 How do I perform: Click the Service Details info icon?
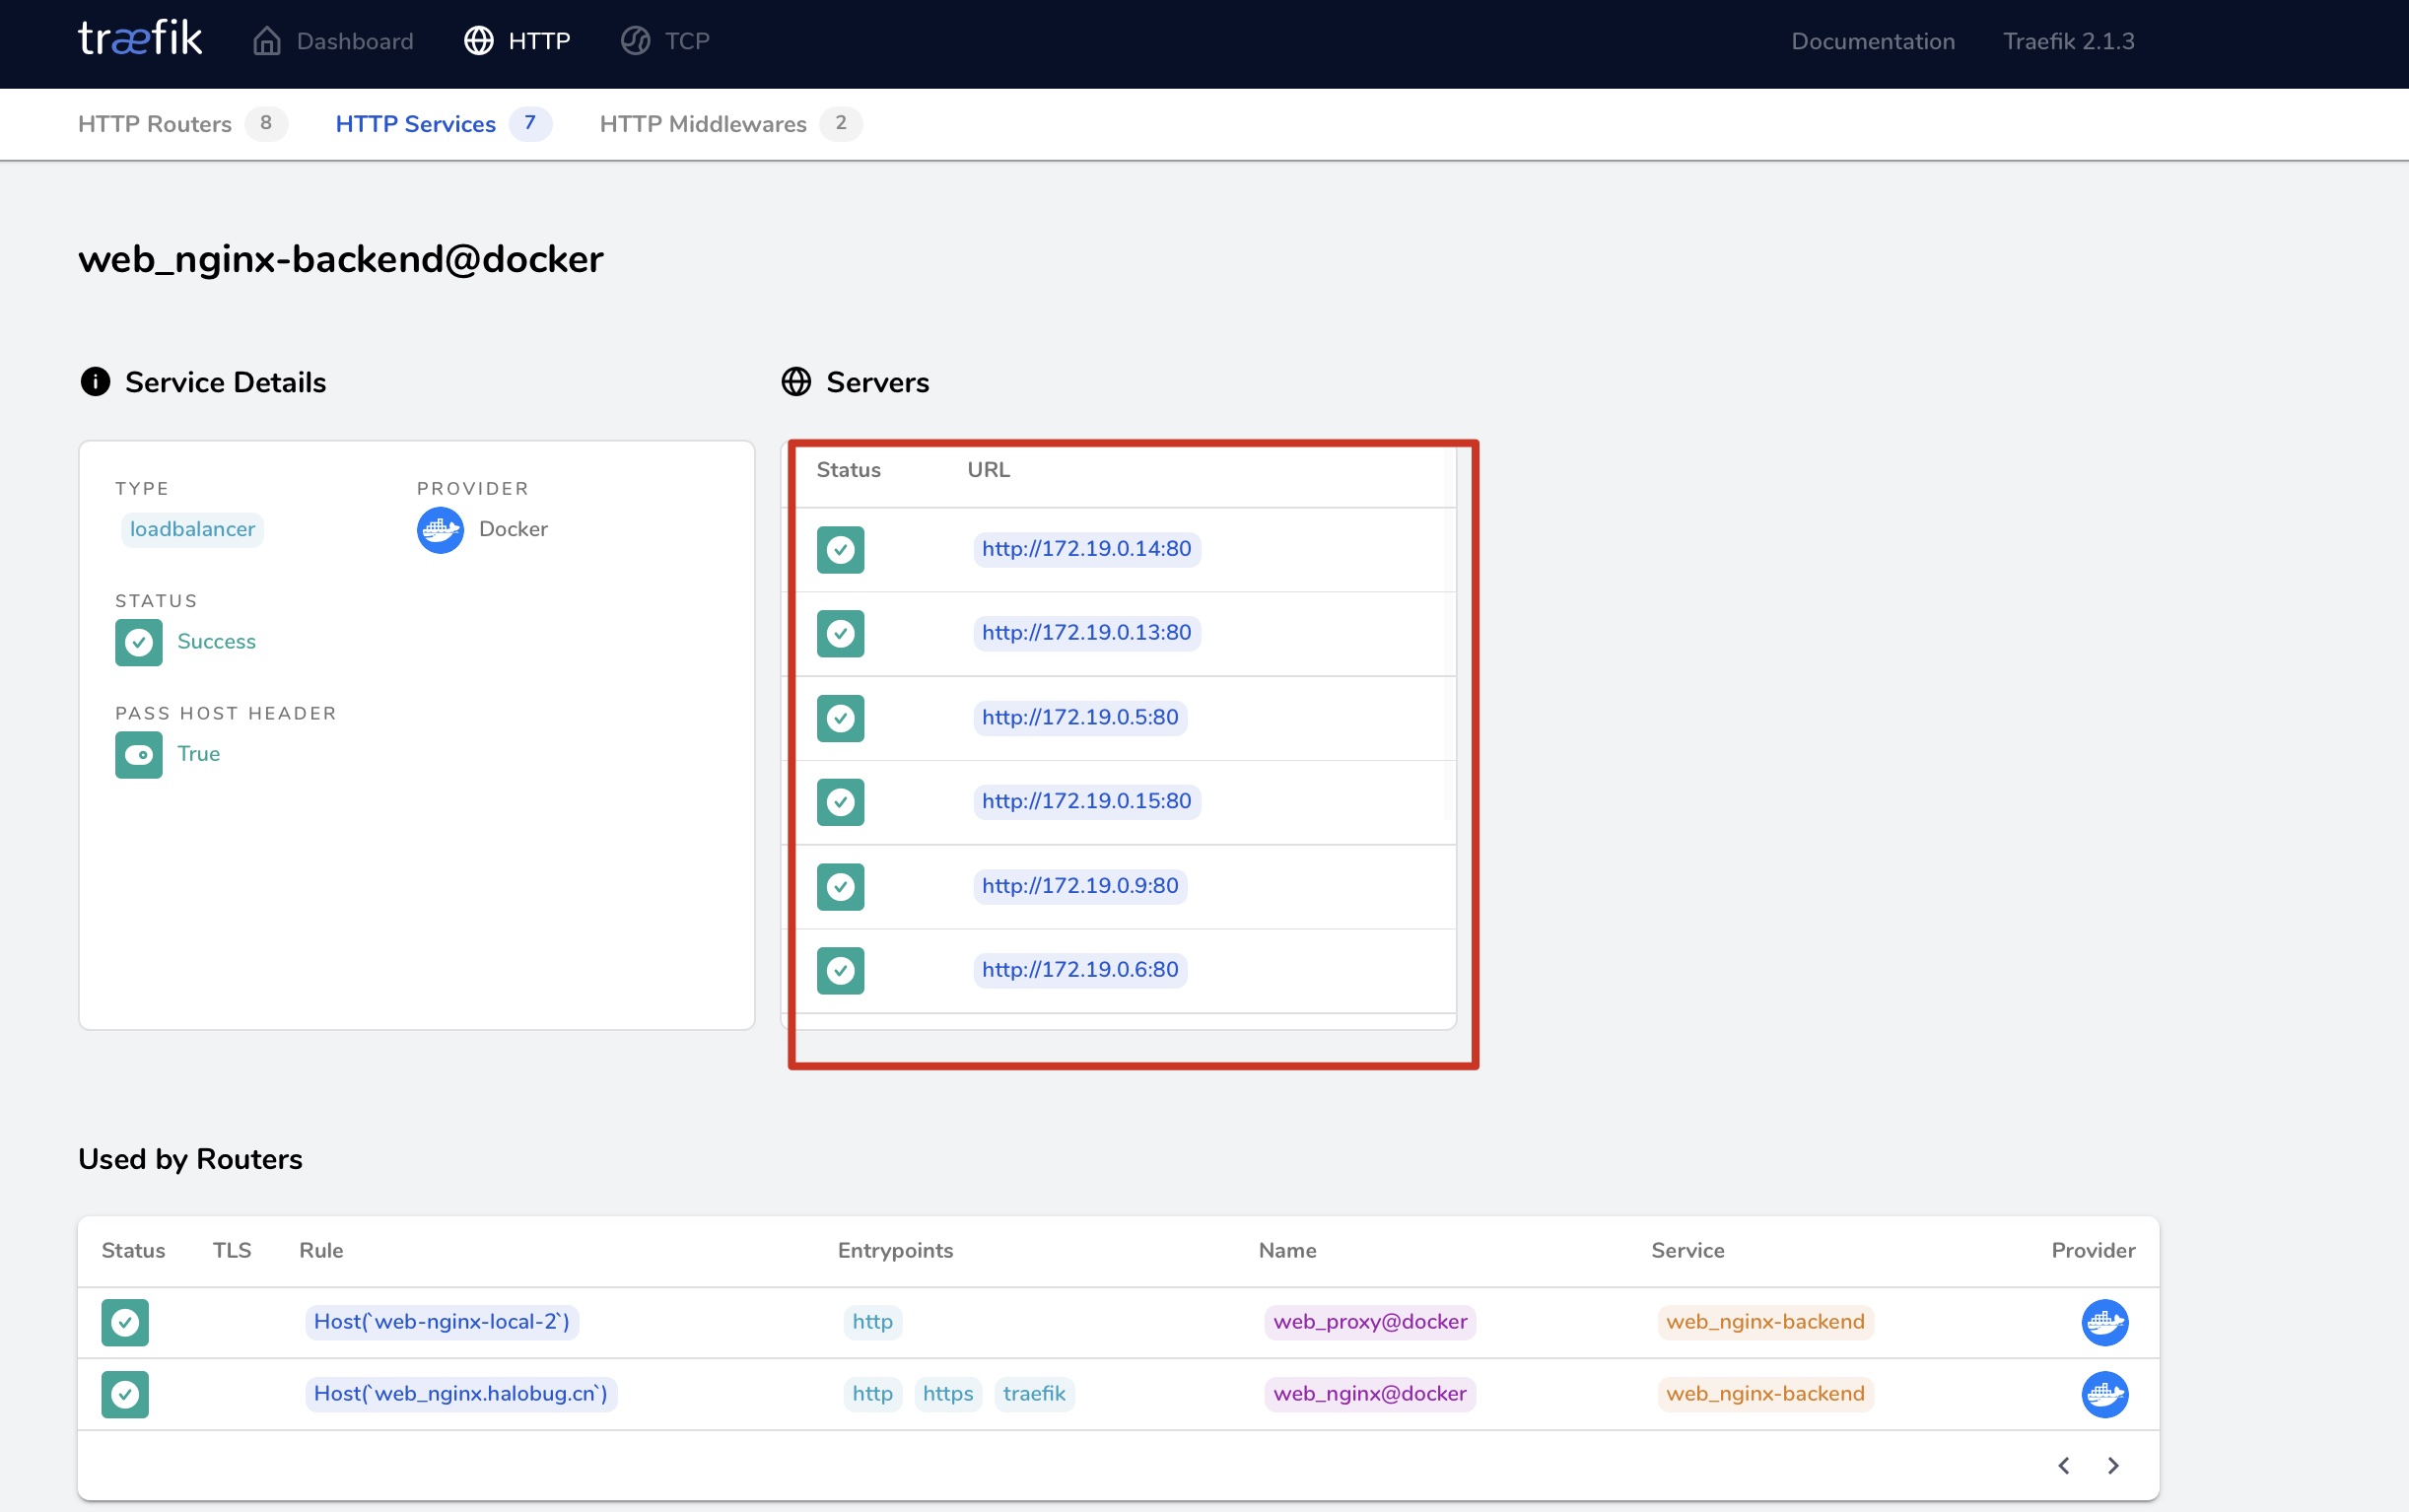(95, 382)
